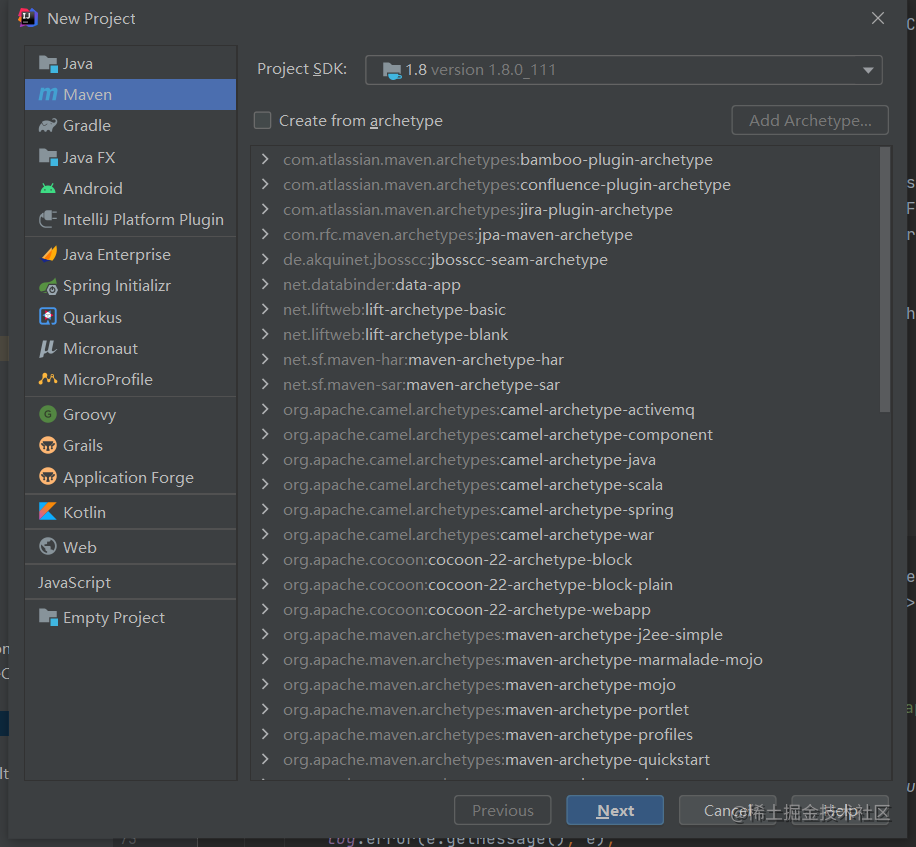916x847 pixels.
Task: Expand maven-archetype-quickstart node
Action: pos(265,759)
